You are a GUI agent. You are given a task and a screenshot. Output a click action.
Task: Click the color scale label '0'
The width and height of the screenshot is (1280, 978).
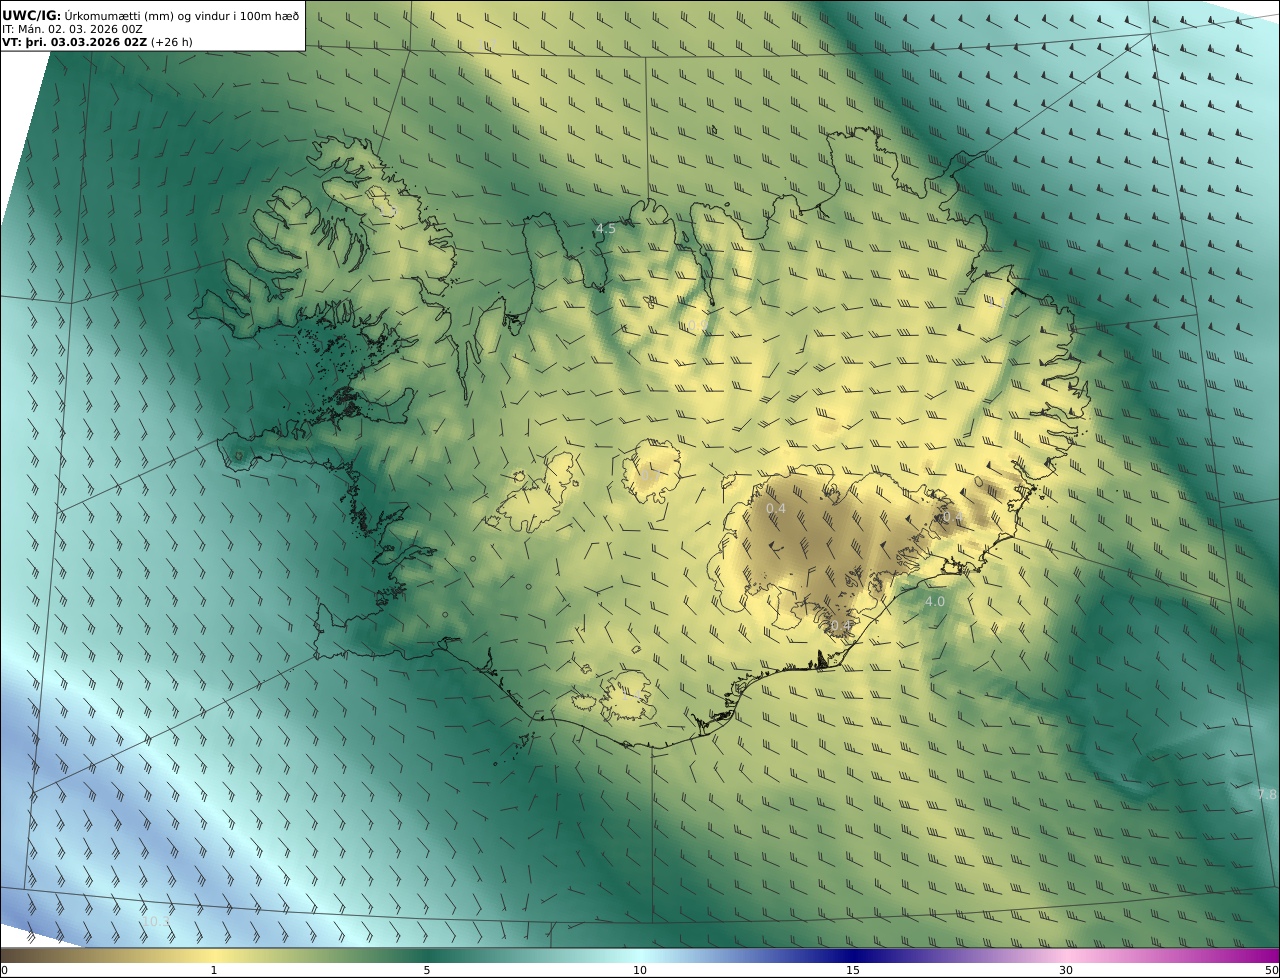(x=4, y=970)
